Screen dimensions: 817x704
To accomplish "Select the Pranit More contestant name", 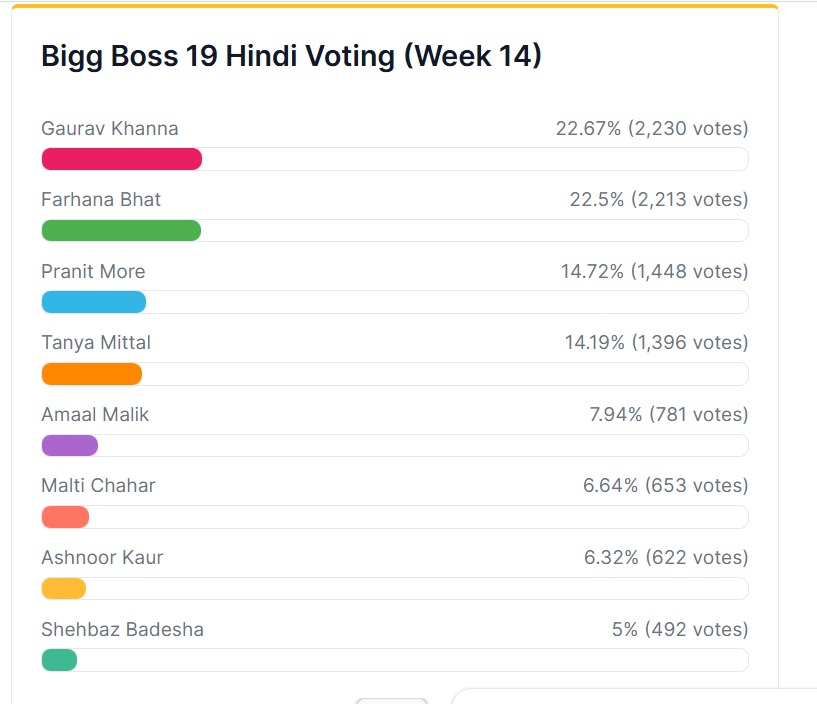I will [93, 271].
